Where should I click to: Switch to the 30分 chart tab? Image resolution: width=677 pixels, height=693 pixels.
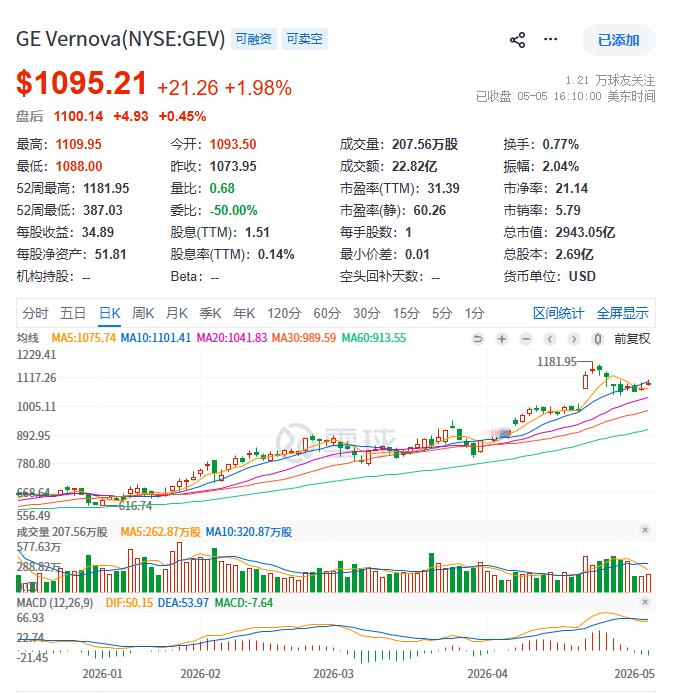[367, 313]
